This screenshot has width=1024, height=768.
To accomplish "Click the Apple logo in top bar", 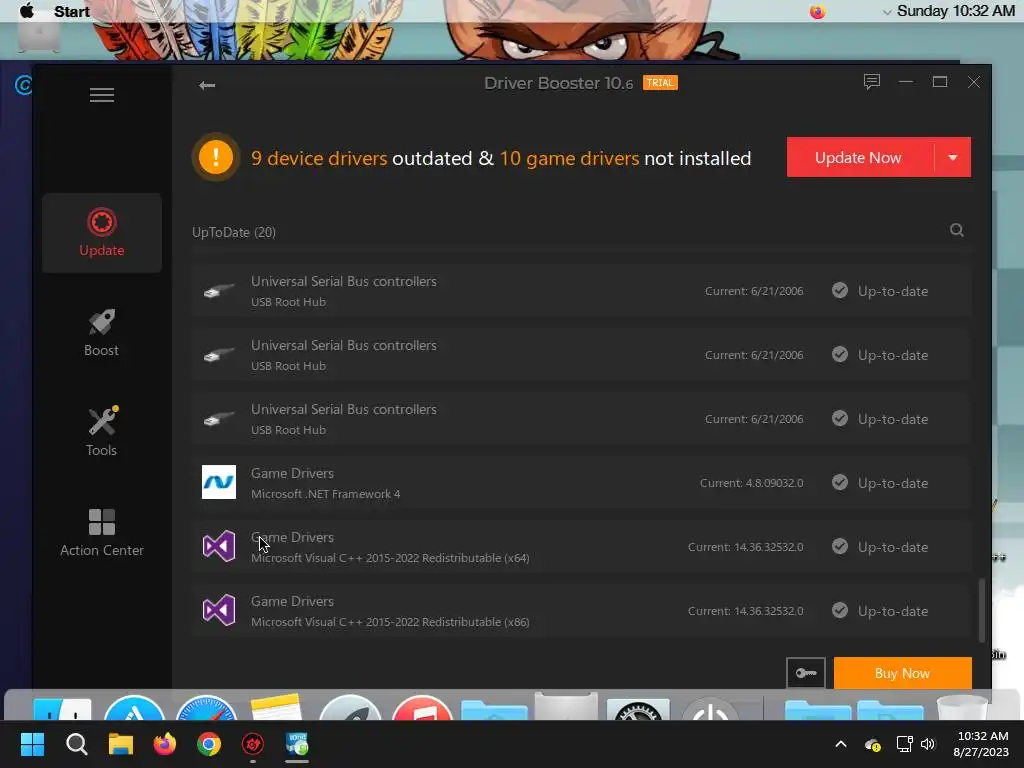I will [27, 11].
